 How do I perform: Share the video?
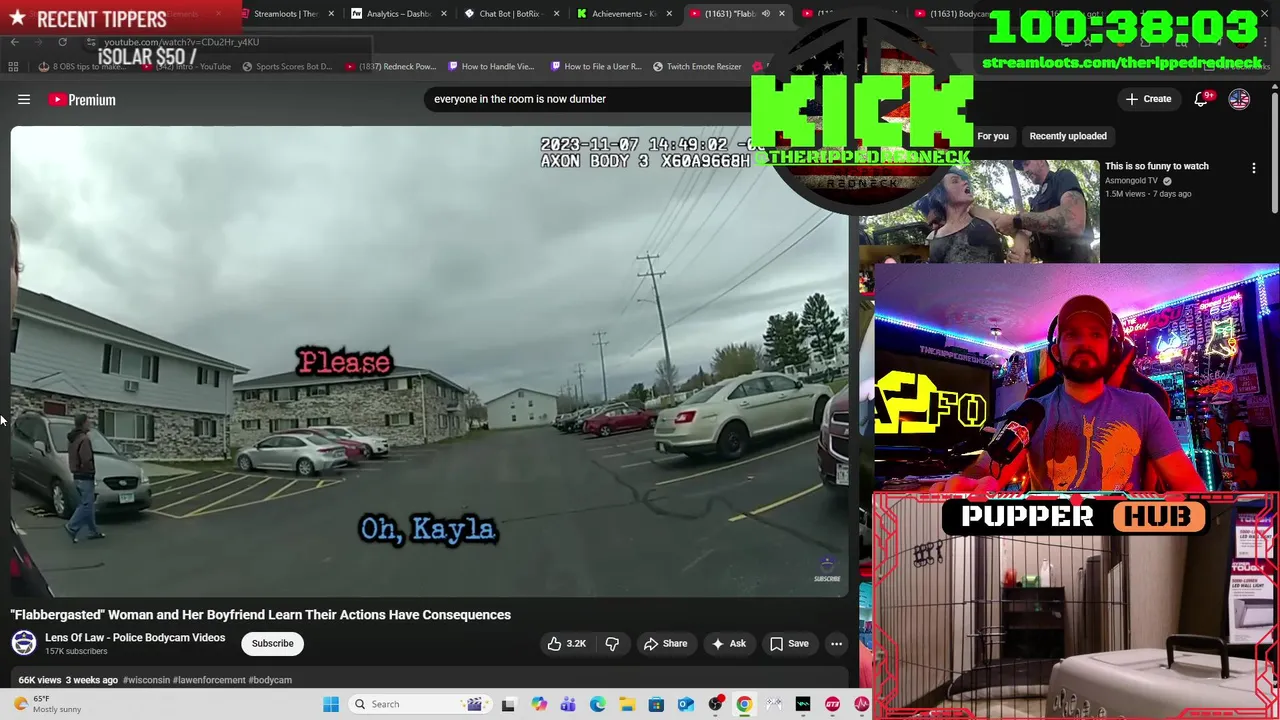pyautogui.click(x=665, y=644)
